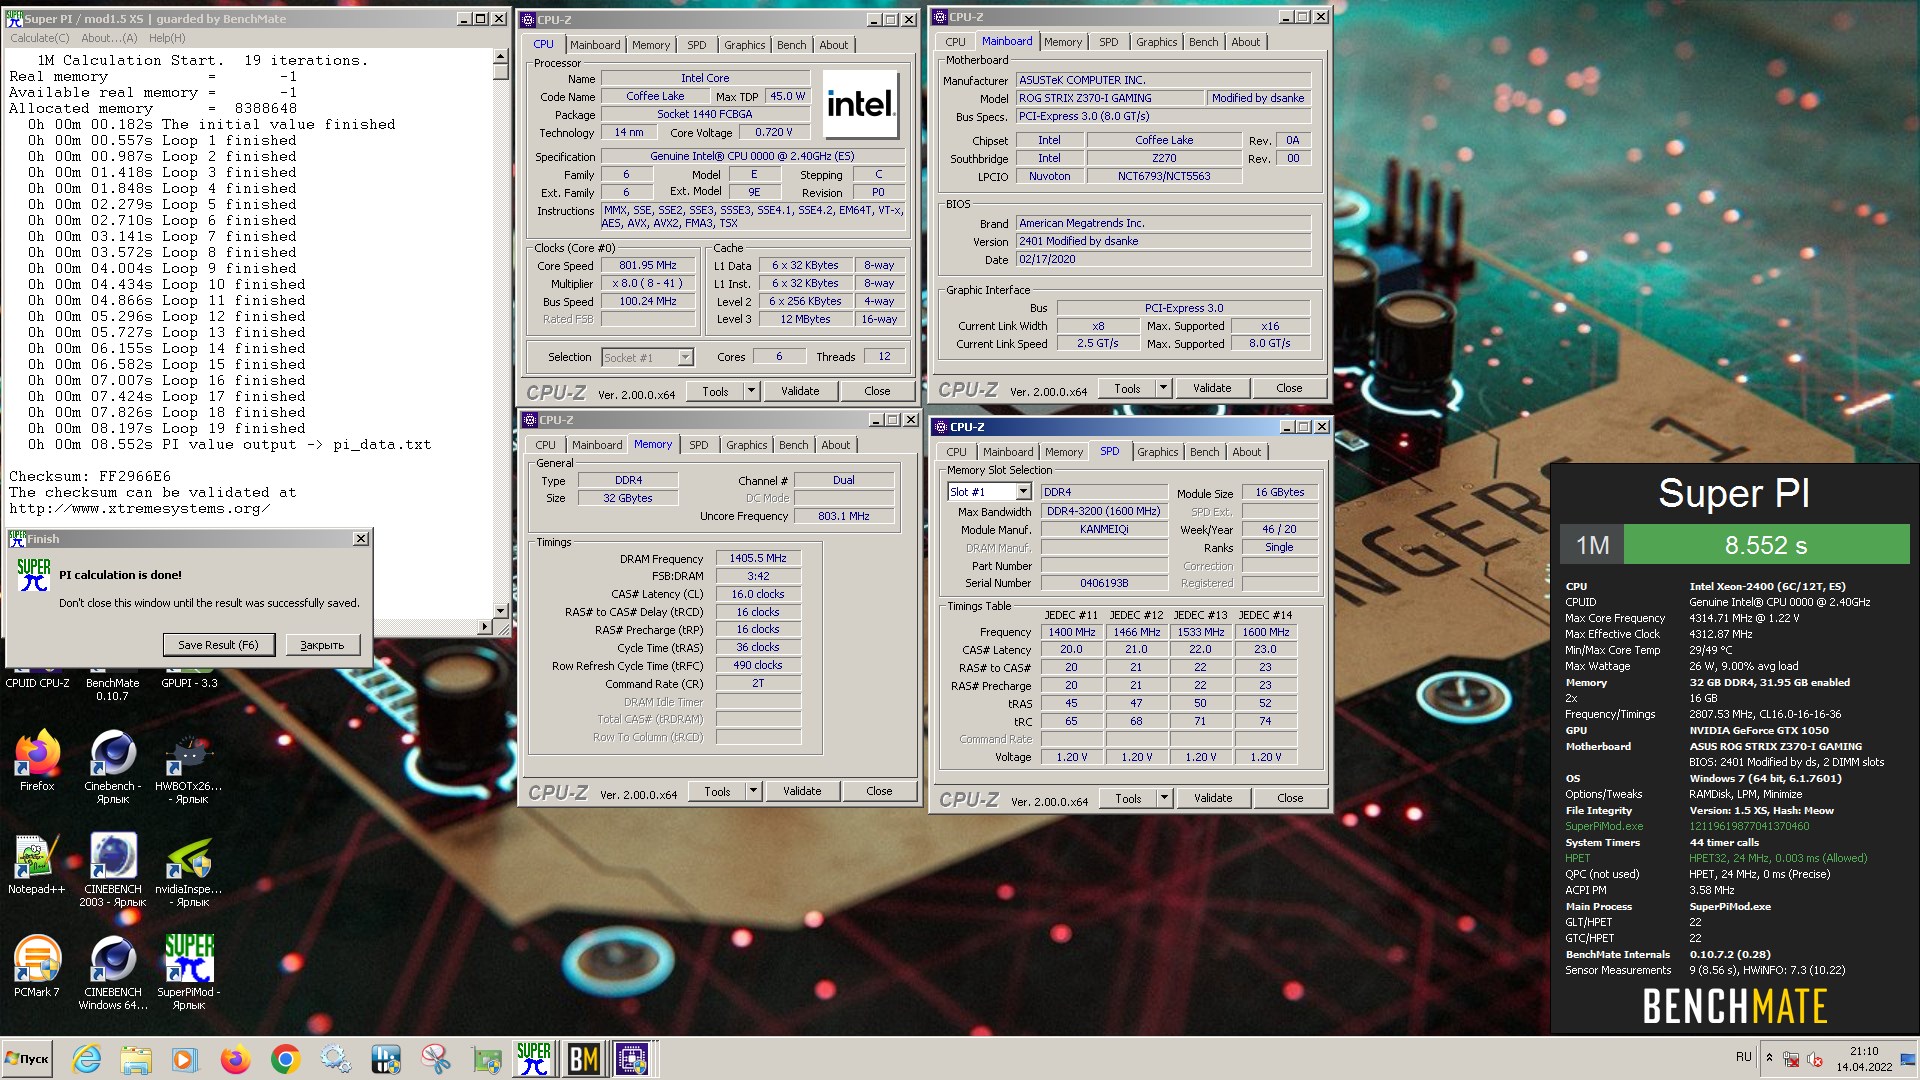The height and width of the screenshot is (1080, 1920).
Task: Open the GPUPI - 3.3 desktop shortcut
Action: click(189, 682)
